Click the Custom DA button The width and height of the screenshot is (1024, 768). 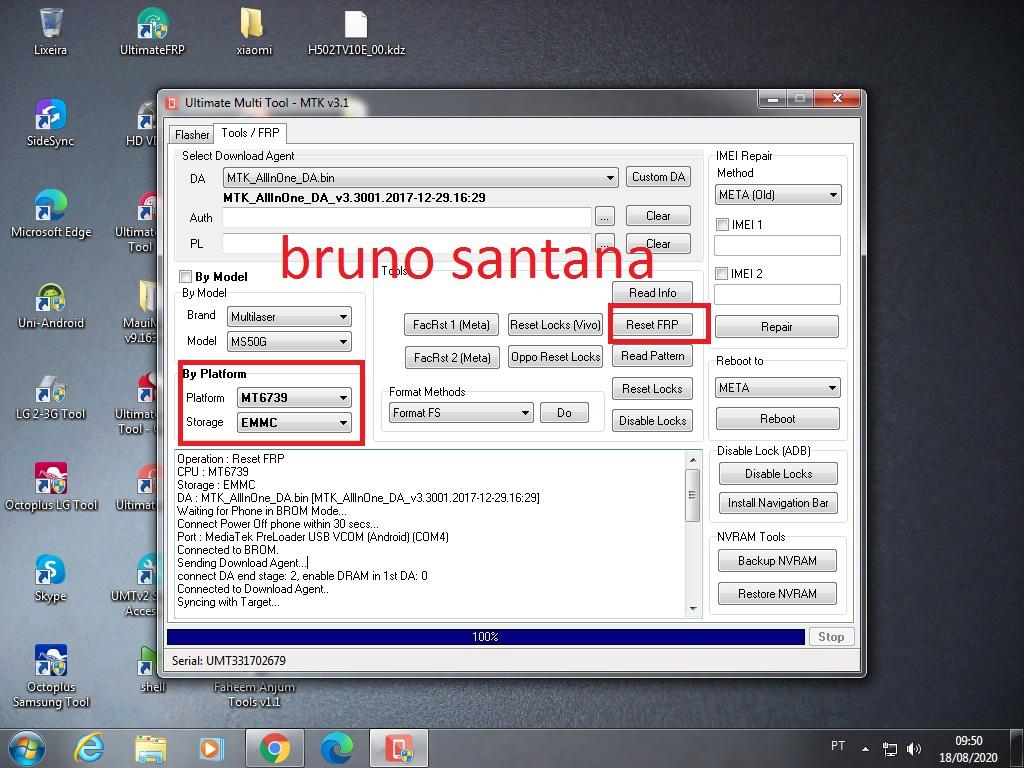click(658, 177)
